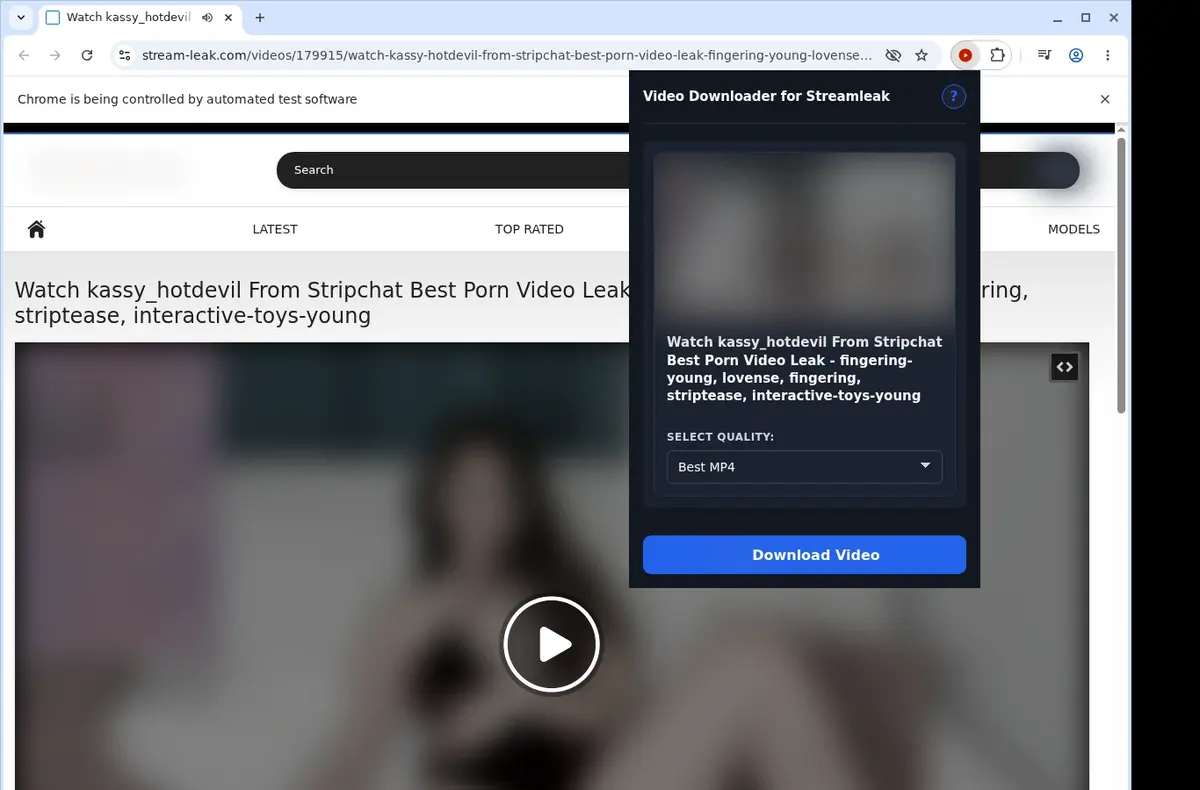Screen dimensions: 1200x790
Task: Open Chrome media controls icon
Action: point(1044,56)
